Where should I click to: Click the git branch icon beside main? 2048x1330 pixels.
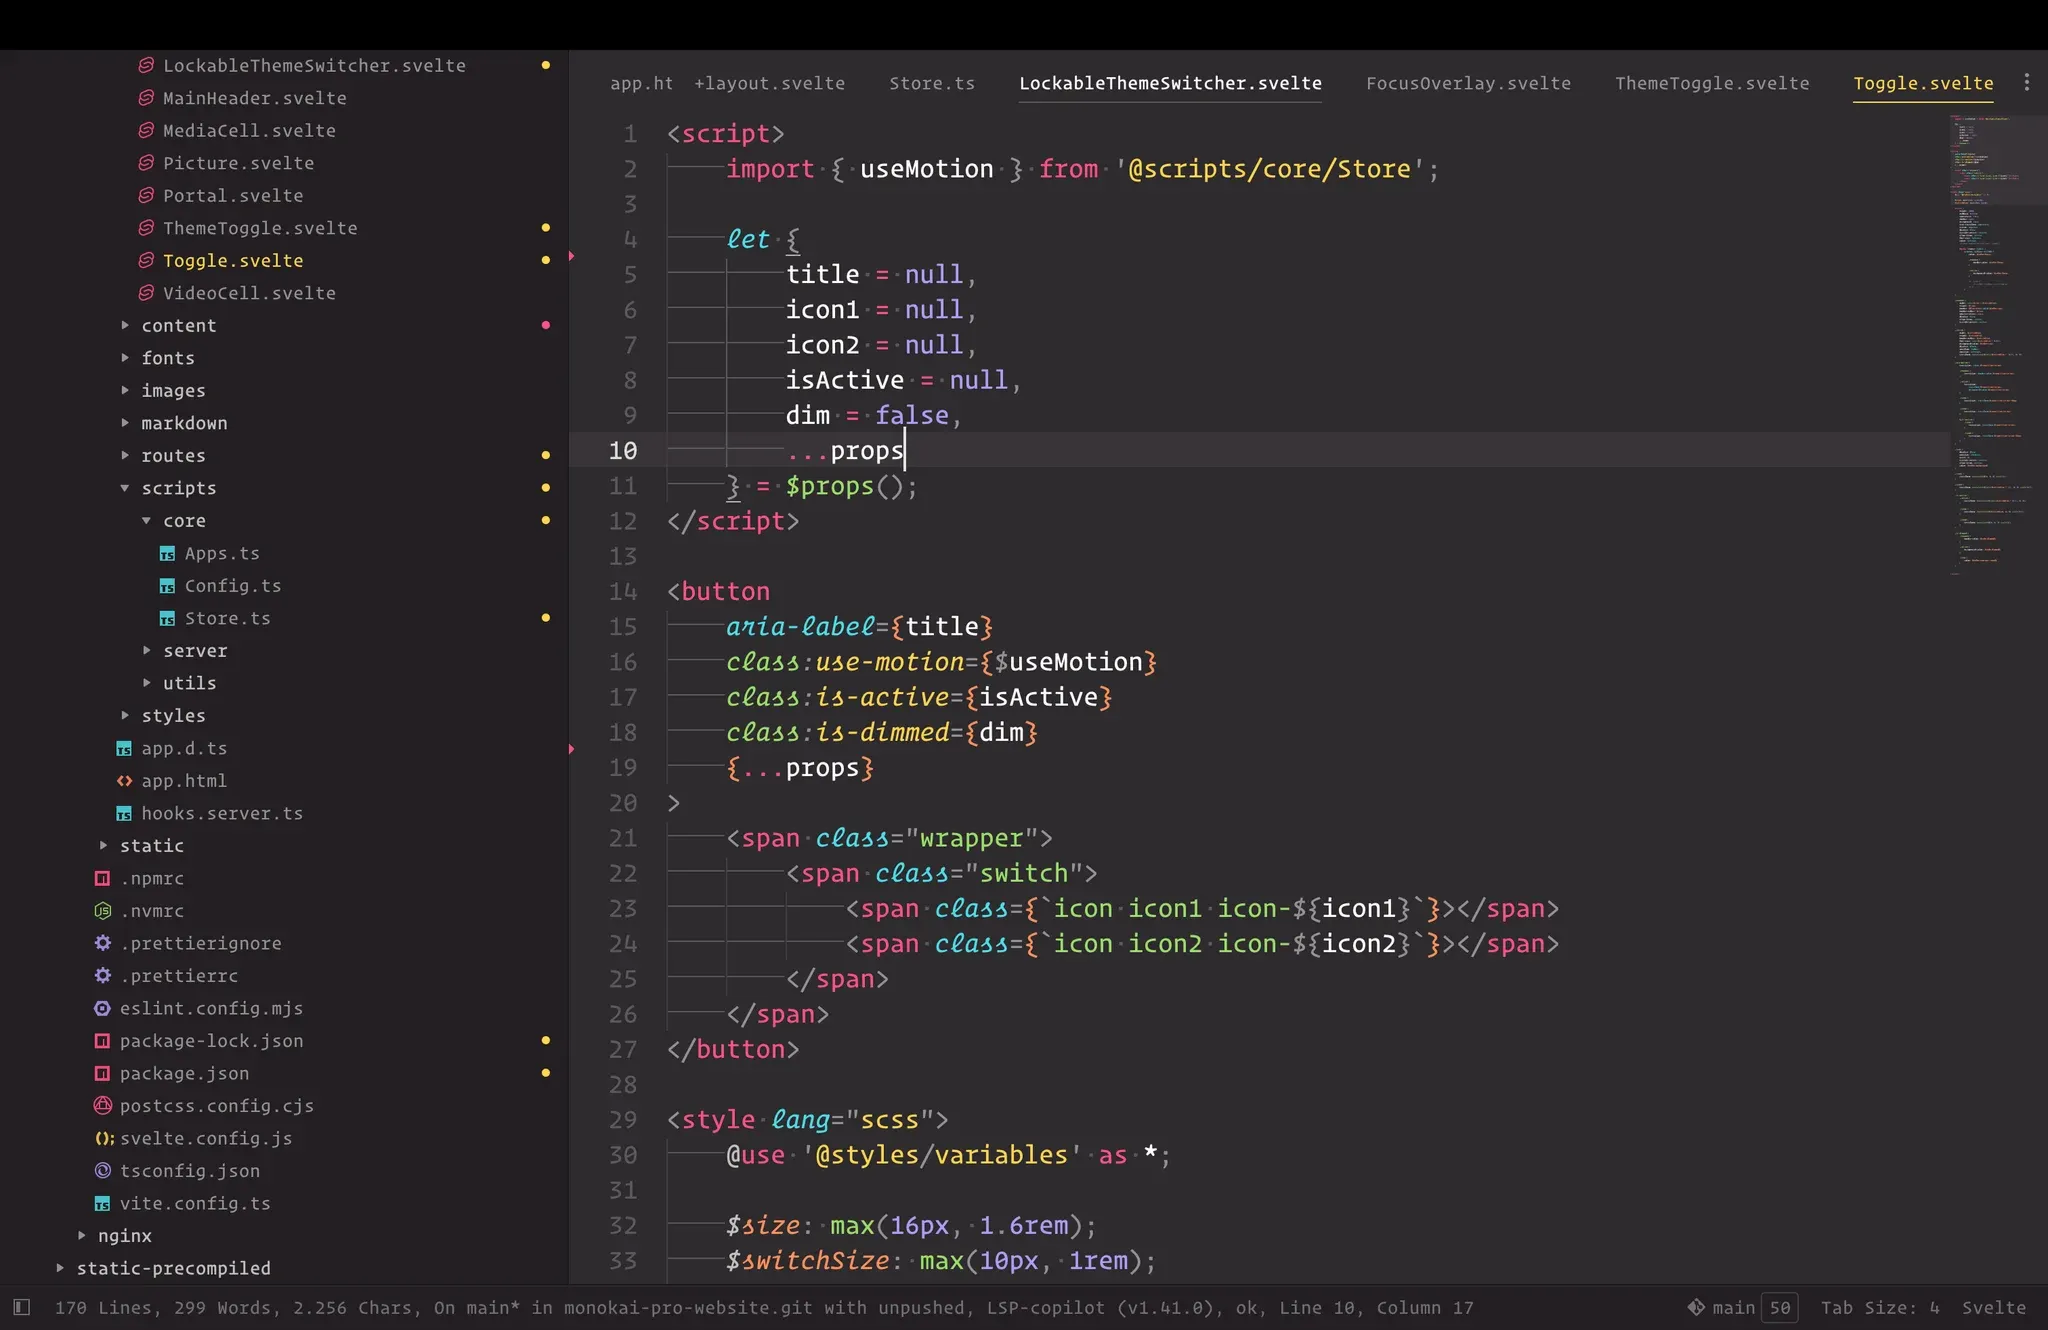pos(1696,1307)
